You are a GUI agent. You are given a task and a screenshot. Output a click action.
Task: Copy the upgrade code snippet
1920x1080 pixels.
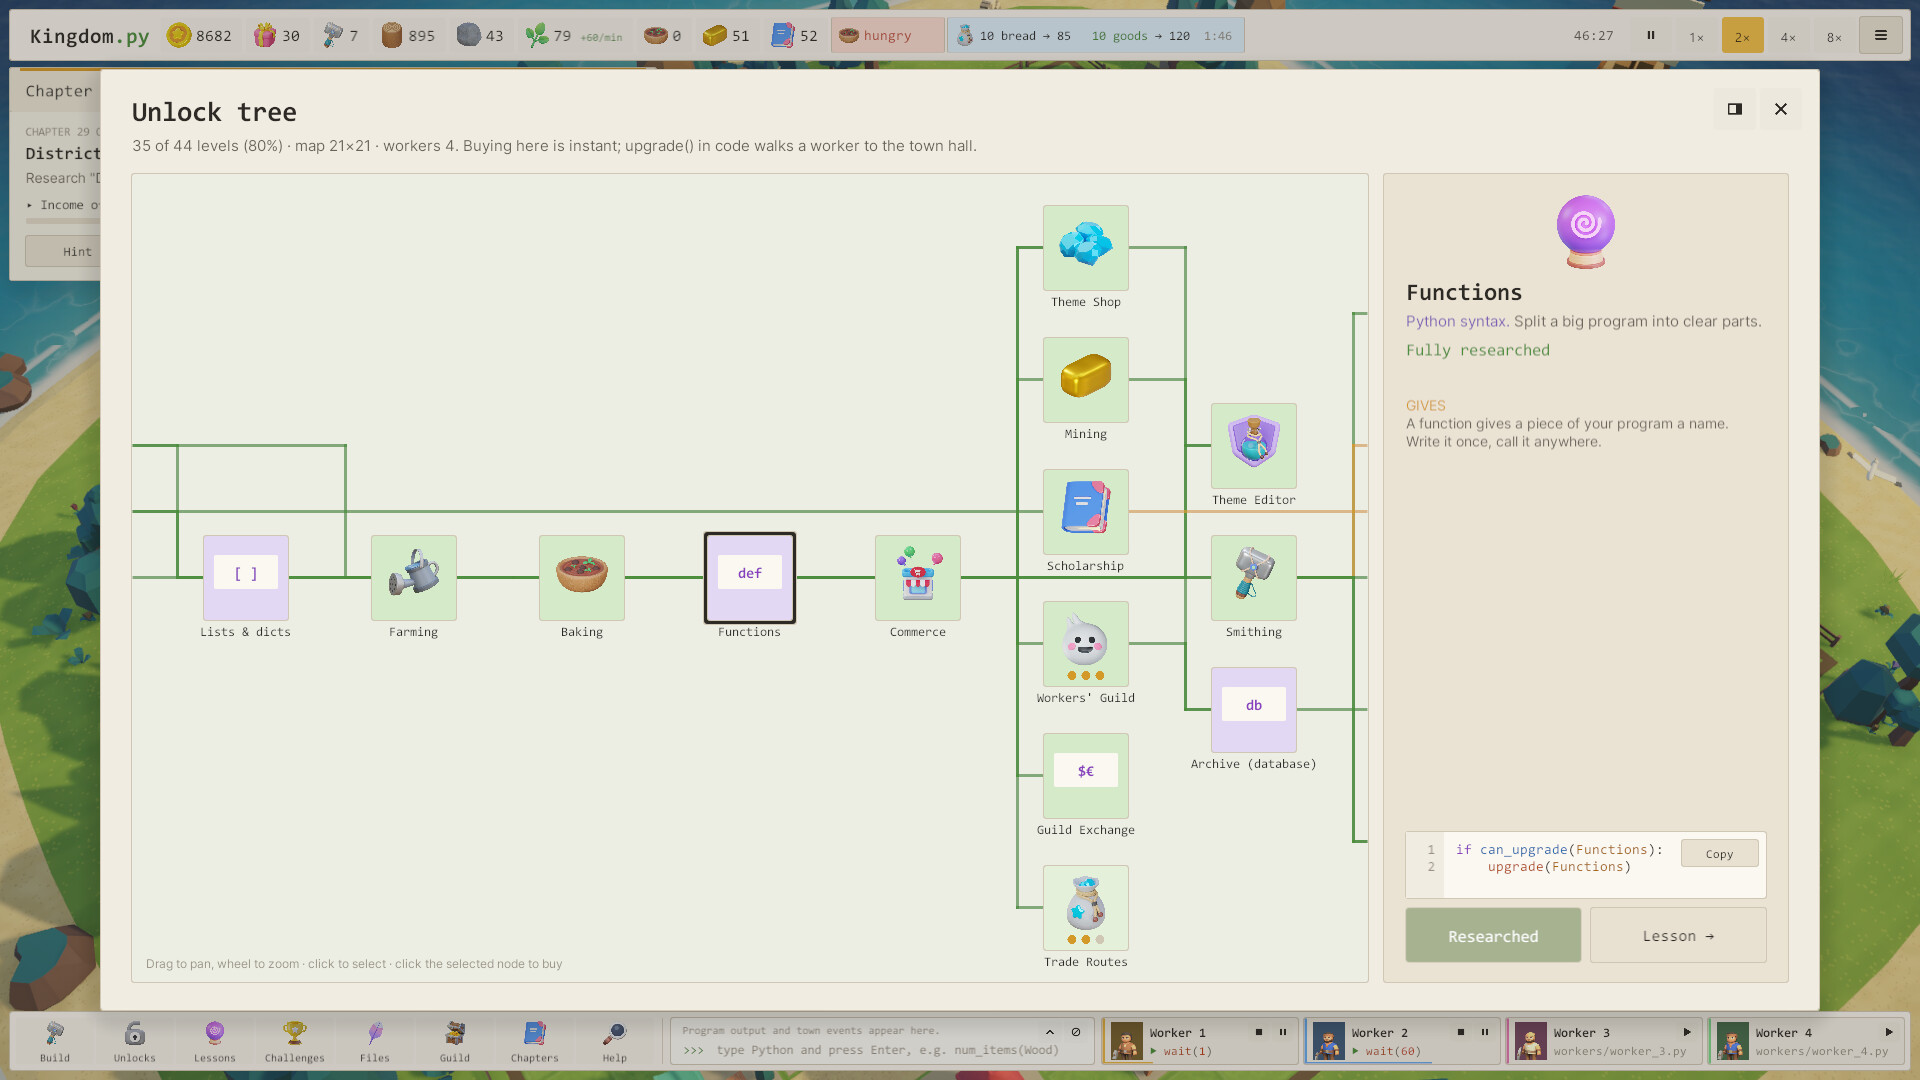tap(1719, 854)
